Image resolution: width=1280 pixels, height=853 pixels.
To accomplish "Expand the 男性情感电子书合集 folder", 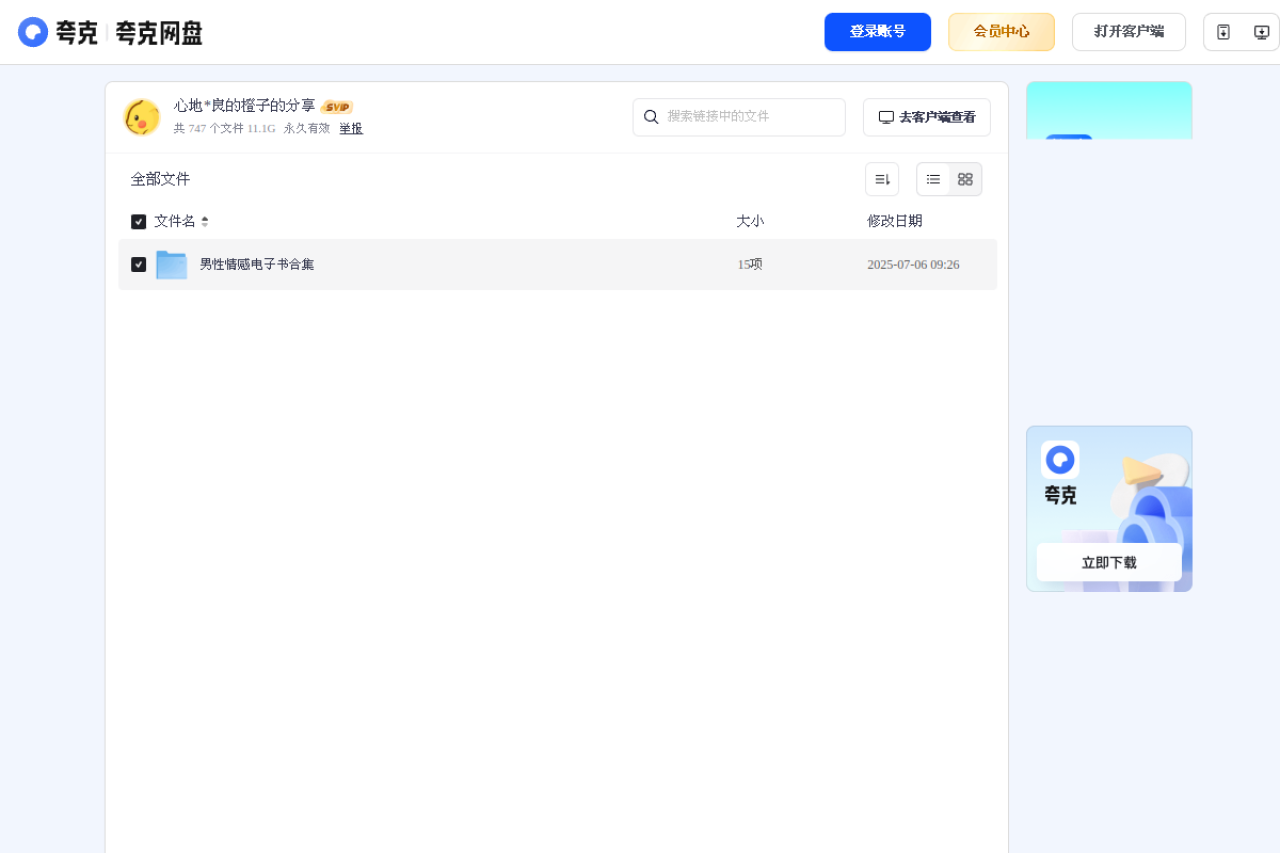I will (x=256, y=264).
